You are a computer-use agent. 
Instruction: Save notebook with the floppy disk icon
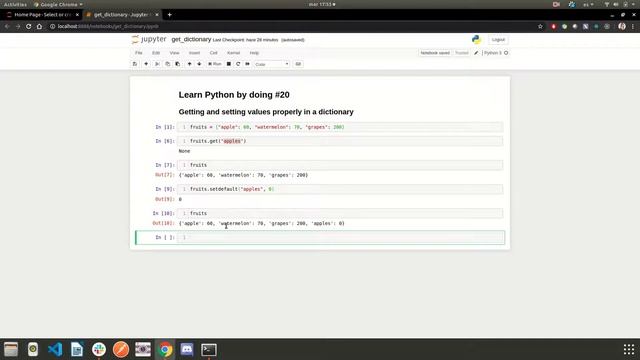click(135, 64)
